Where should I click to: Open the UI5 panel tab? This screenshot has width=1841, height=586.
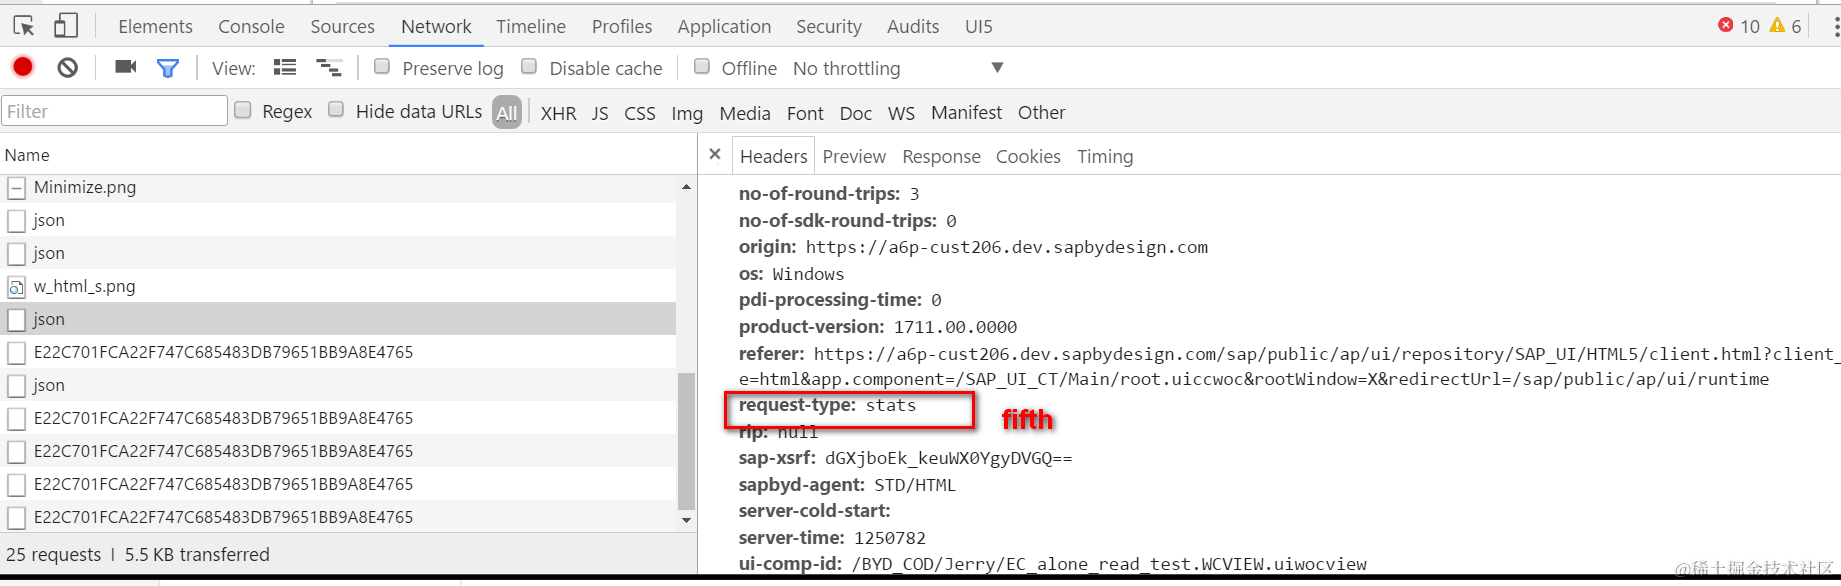(979, 27)
